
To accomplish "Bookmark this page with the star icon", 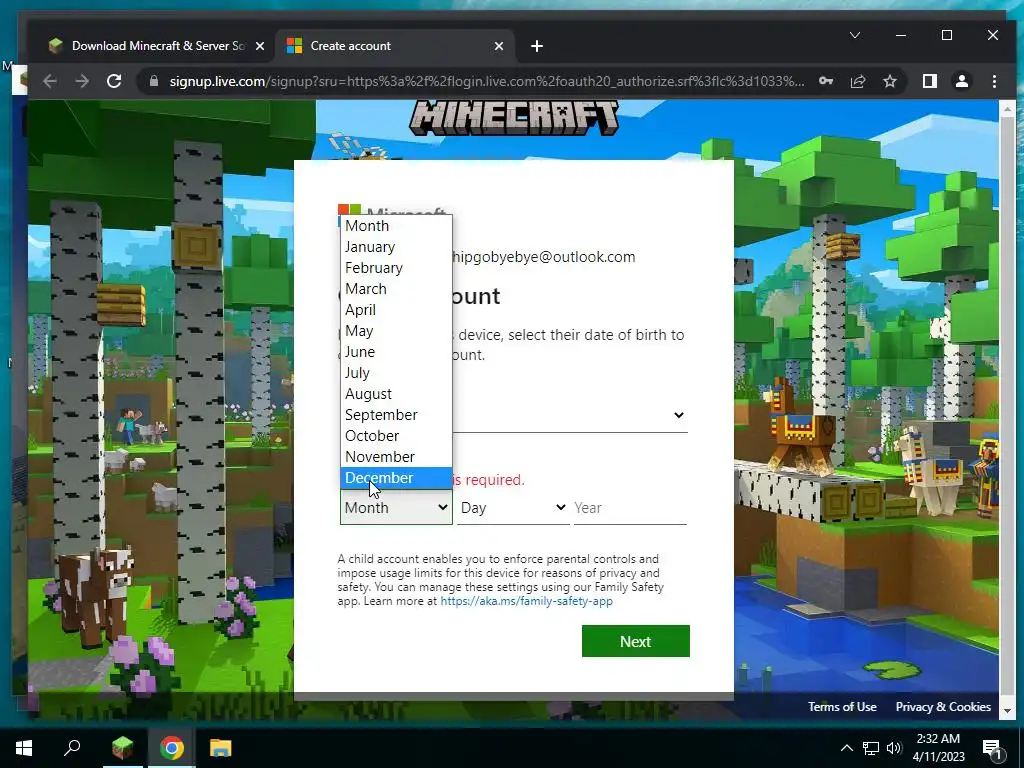I will [889, 82].
